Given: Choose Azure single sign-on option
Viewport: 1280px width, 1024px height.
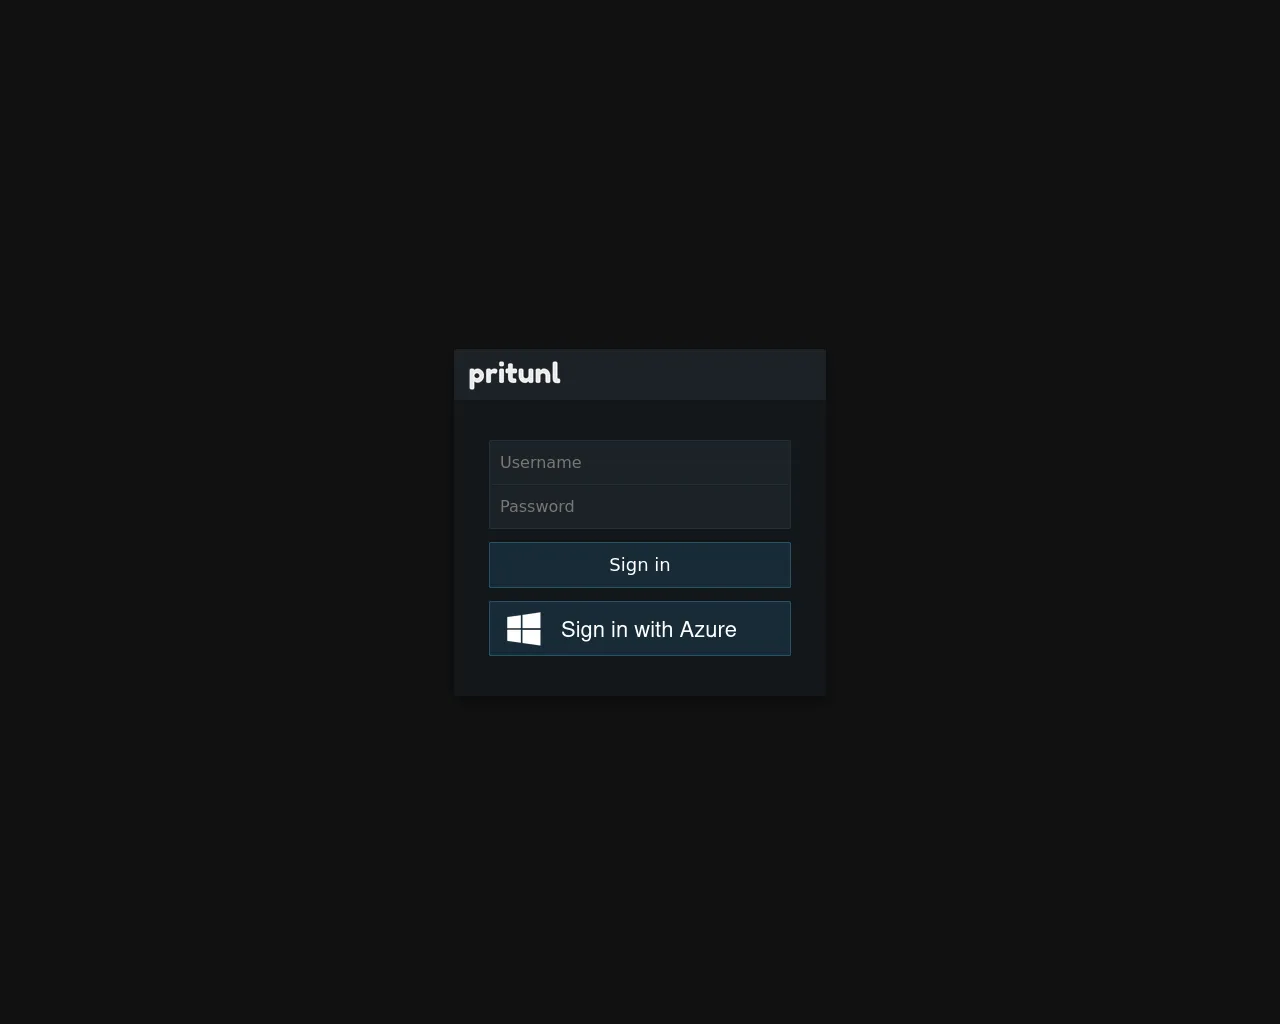Looking at the screenshot, I should click(x=640, y=629).
